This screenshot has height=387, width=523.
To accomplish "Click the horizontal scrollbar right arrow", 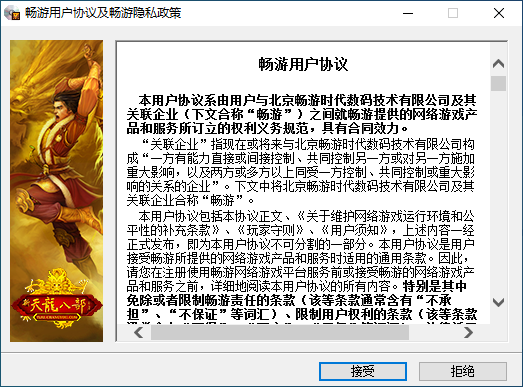I will pyautogui.click(x=469, y=332).
